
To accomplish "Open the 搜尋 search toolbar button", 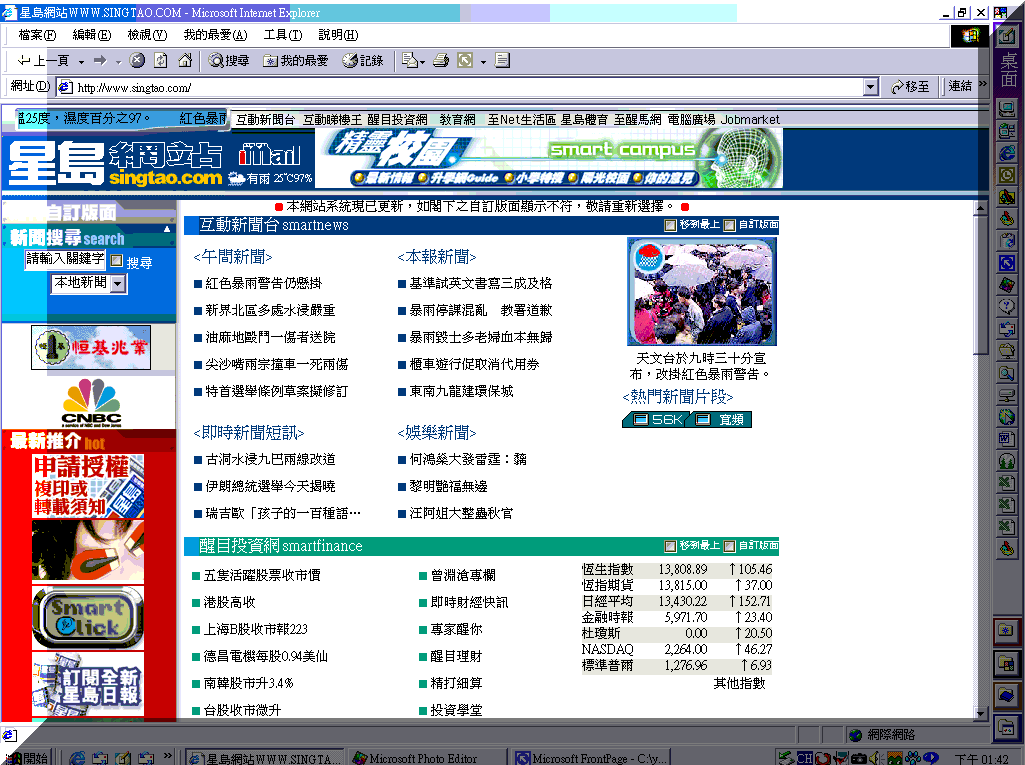I will (229, 61).
